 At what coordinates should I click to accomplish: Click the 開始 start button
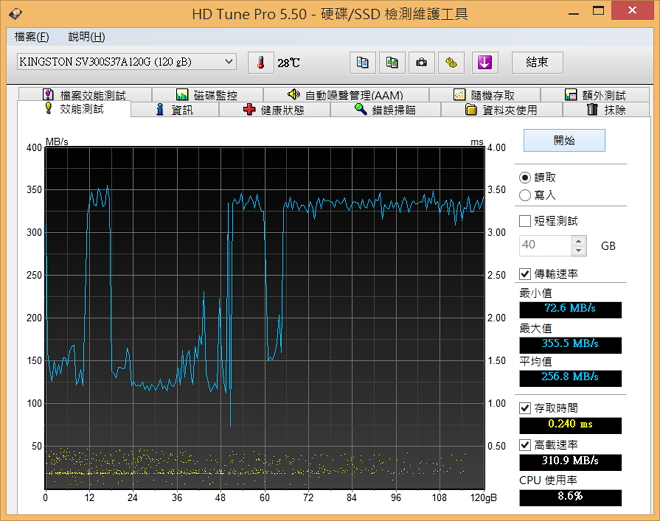tap(564, 140)
